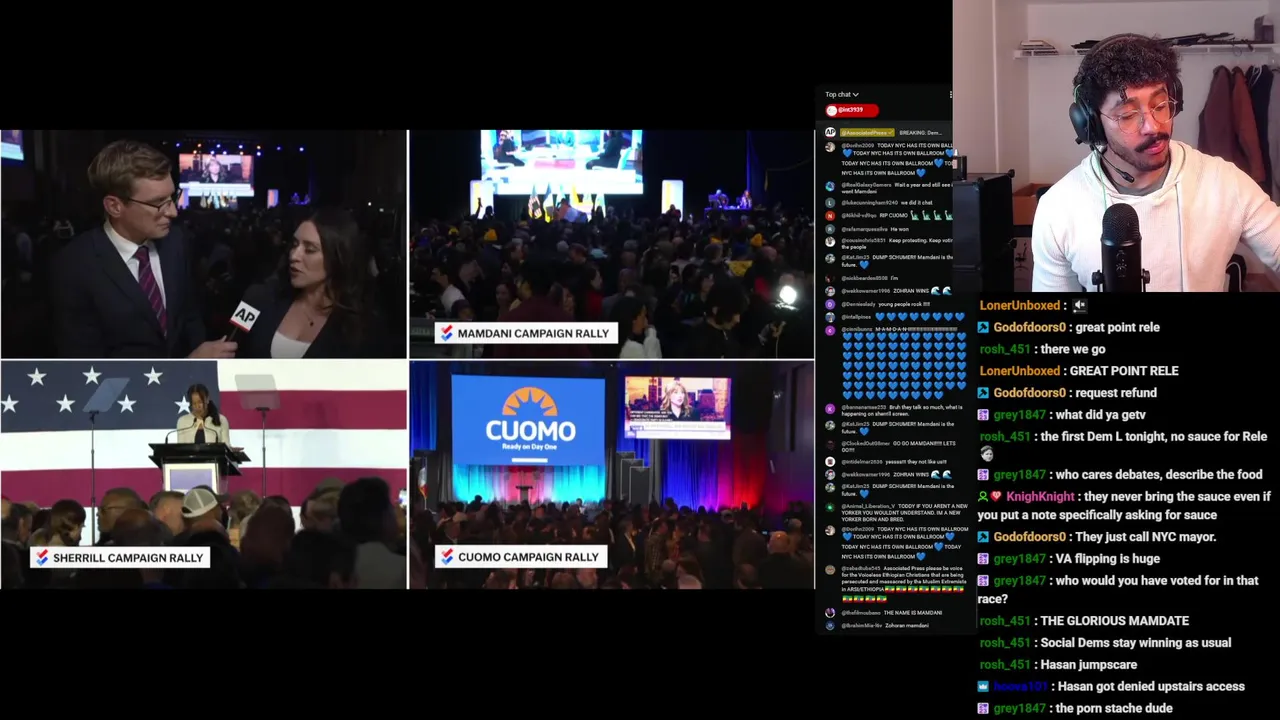Viewport: 1280px width, 720px height.
Task: Click the L avatar of @lukecunningham9240
Action: pos(830,202)
